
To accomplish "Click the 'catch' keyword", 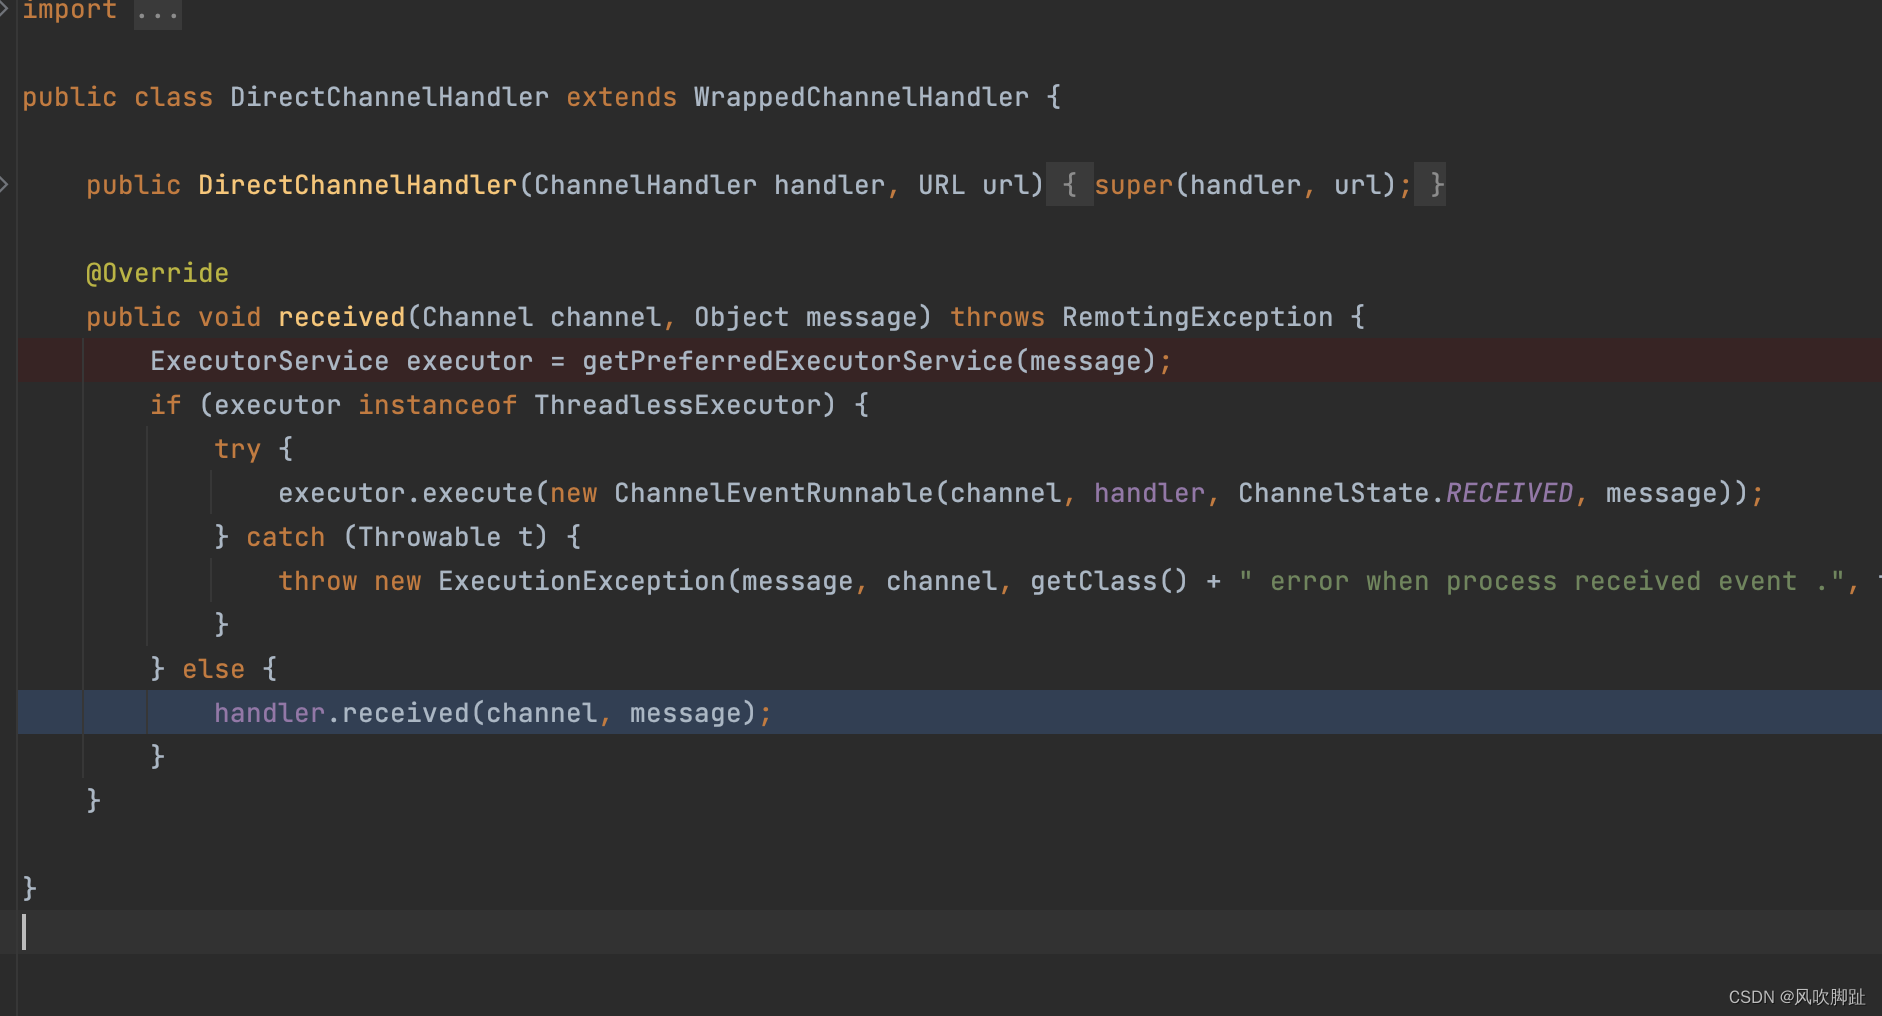I will (285, 537).
